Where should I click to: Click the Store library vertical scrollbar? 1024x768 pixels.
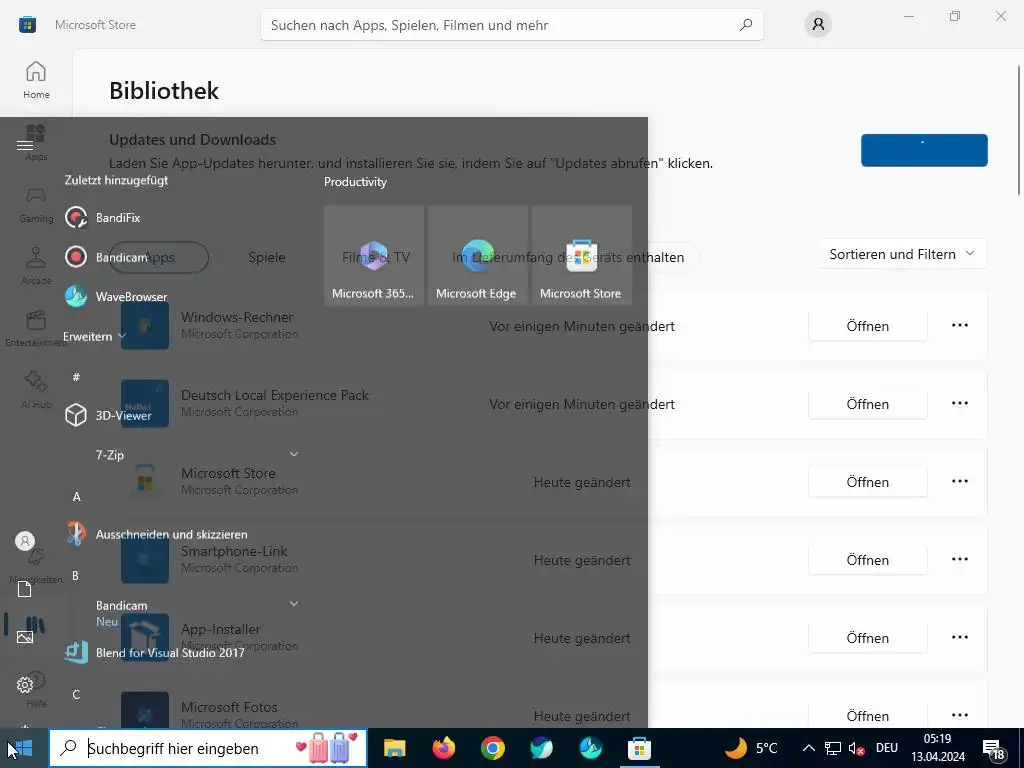[1019, 131]
